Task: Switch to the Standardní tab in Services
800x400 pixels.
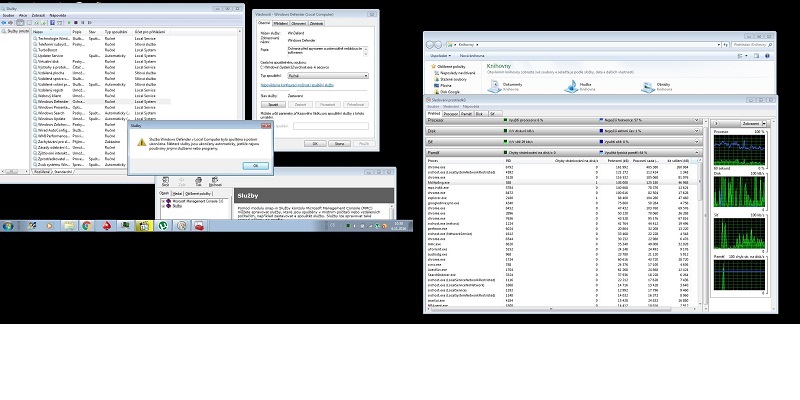Action: (62, 172)
